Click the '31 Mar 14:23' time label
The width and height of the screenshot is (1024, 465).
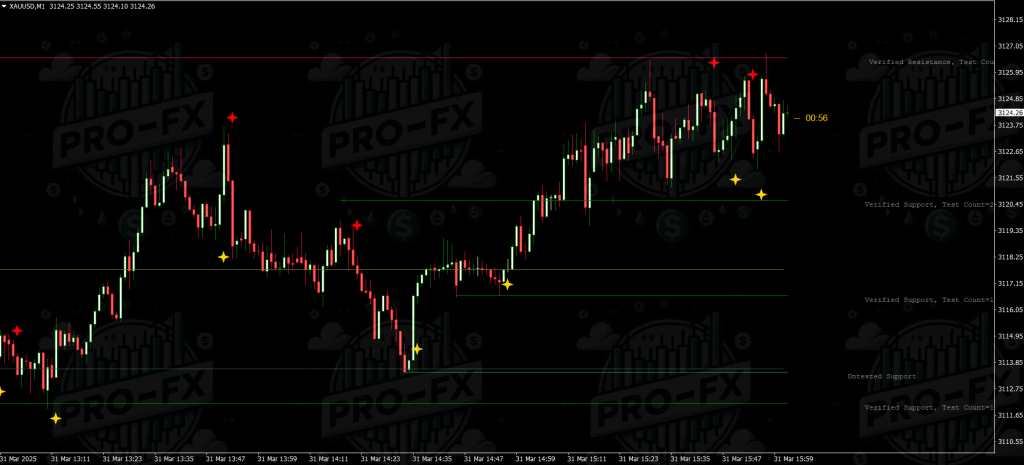381,459
